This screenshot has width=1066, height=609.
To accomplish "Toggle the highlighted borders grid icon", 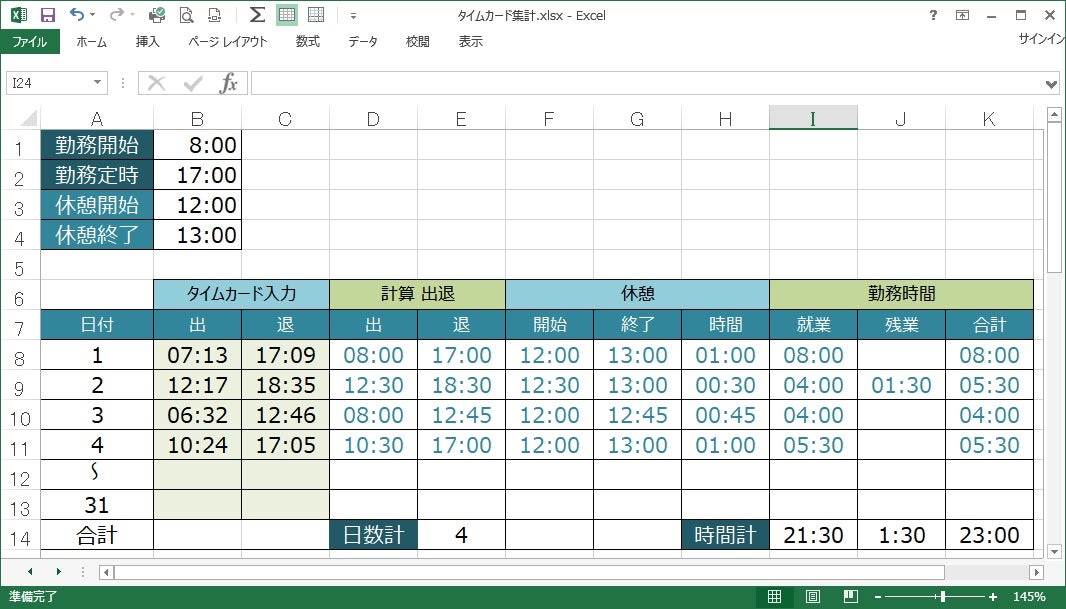I will [287, 15].
